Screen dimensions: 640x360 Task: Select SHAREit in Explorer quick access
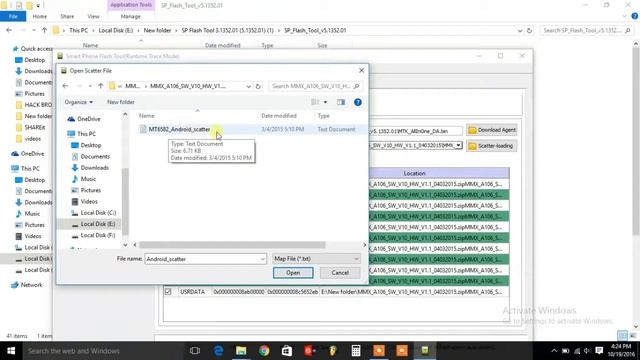click(x=30, y=127)
